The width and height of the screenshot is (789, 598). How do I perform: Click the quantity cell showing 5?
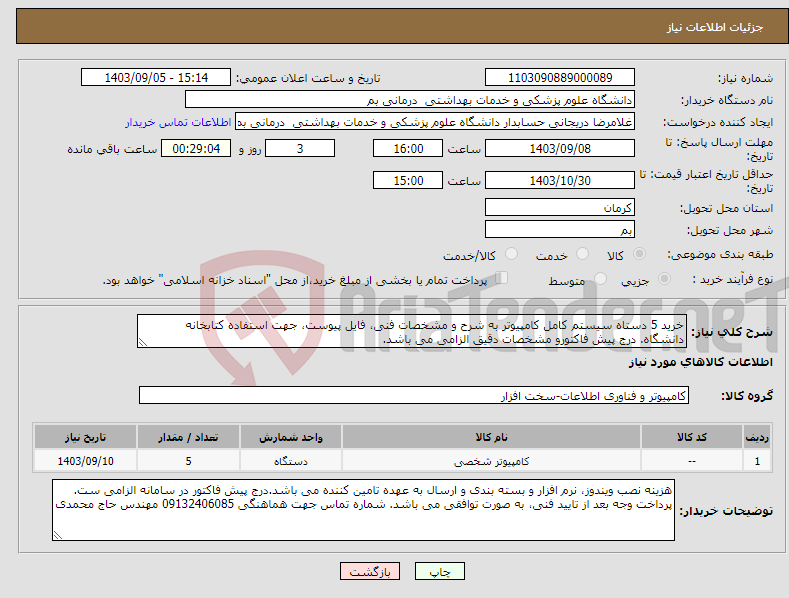tap(188, 461)
